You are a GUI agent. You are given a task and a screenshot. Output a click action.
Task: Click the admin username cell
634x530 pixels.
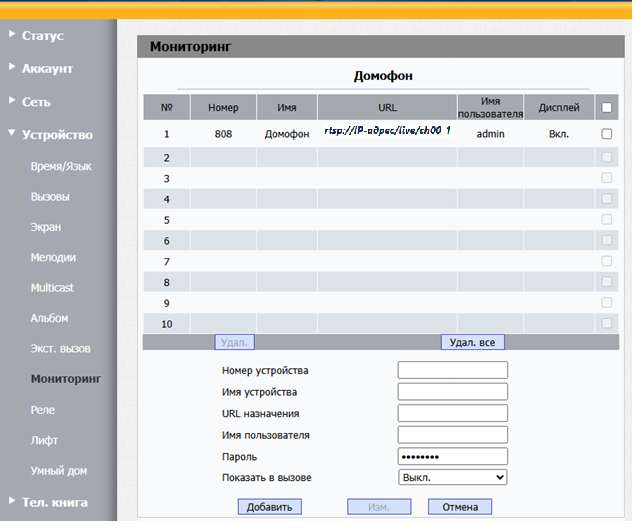pos(490,134)
